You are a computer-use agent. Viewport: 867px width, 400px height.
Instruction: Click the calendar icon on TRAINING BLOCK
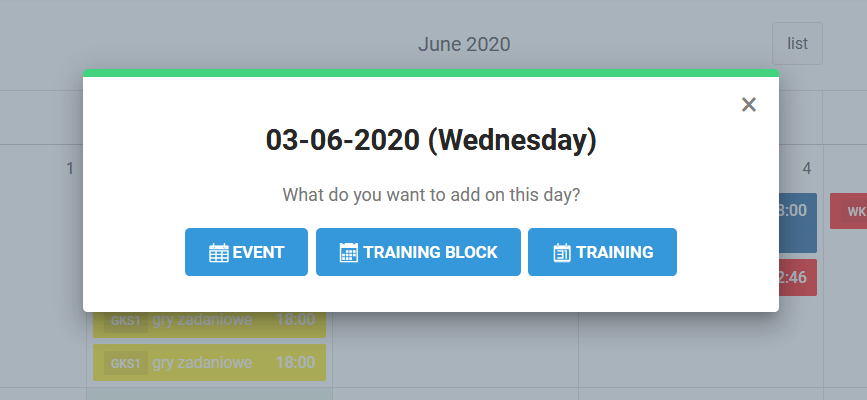click(x=348, y=253)
